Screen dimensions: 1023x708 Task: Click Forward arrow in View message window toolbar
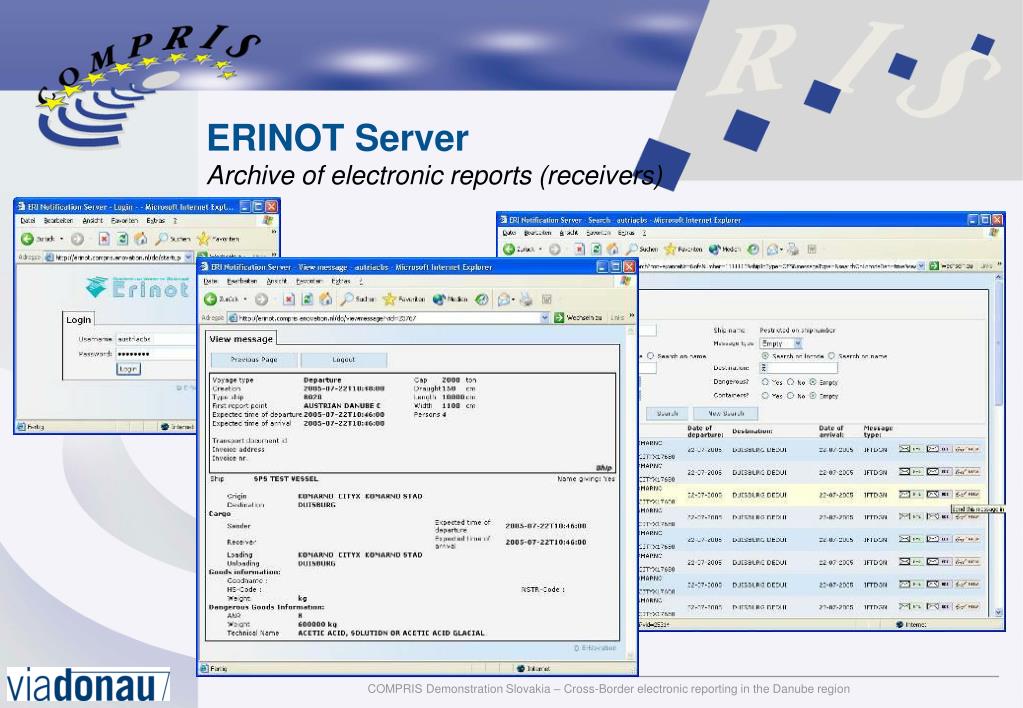(x=261, y=299)
